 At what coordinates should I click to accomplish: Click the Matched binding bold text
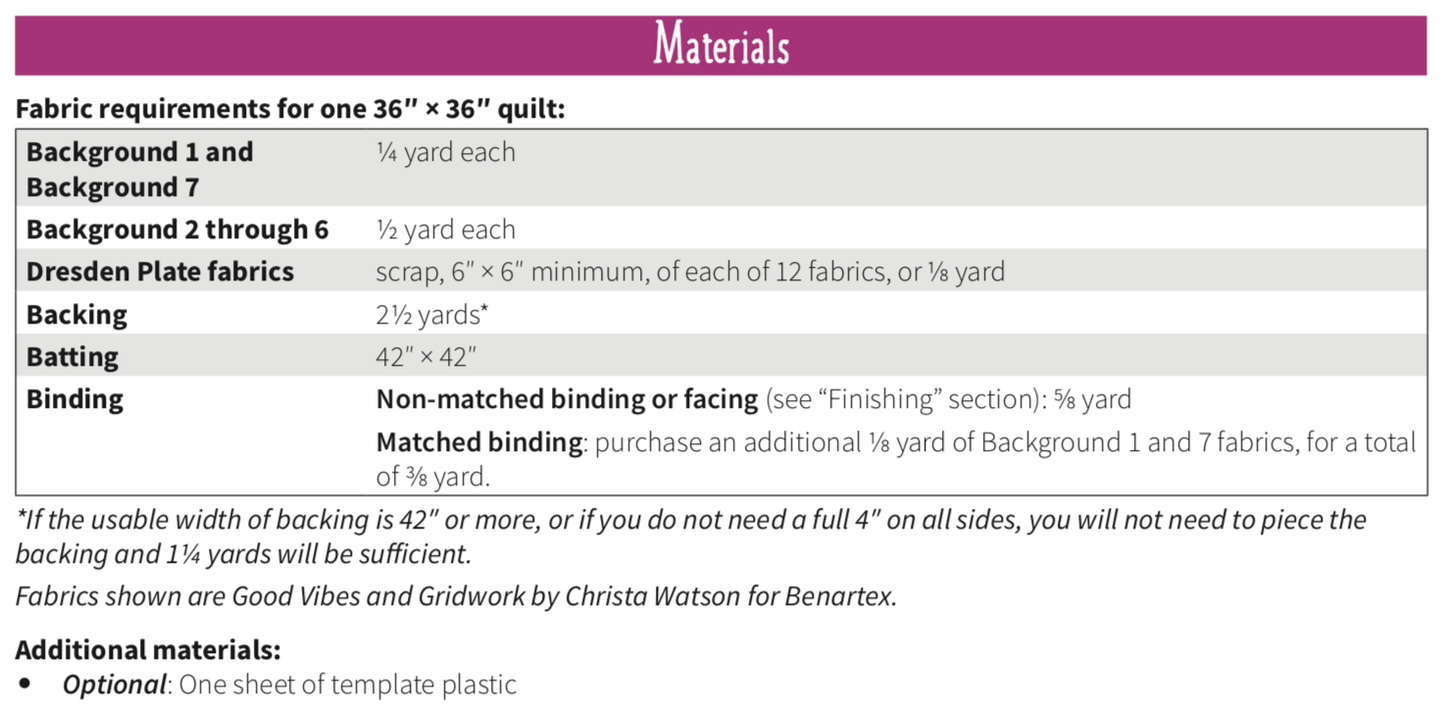(x=479, y=442)
